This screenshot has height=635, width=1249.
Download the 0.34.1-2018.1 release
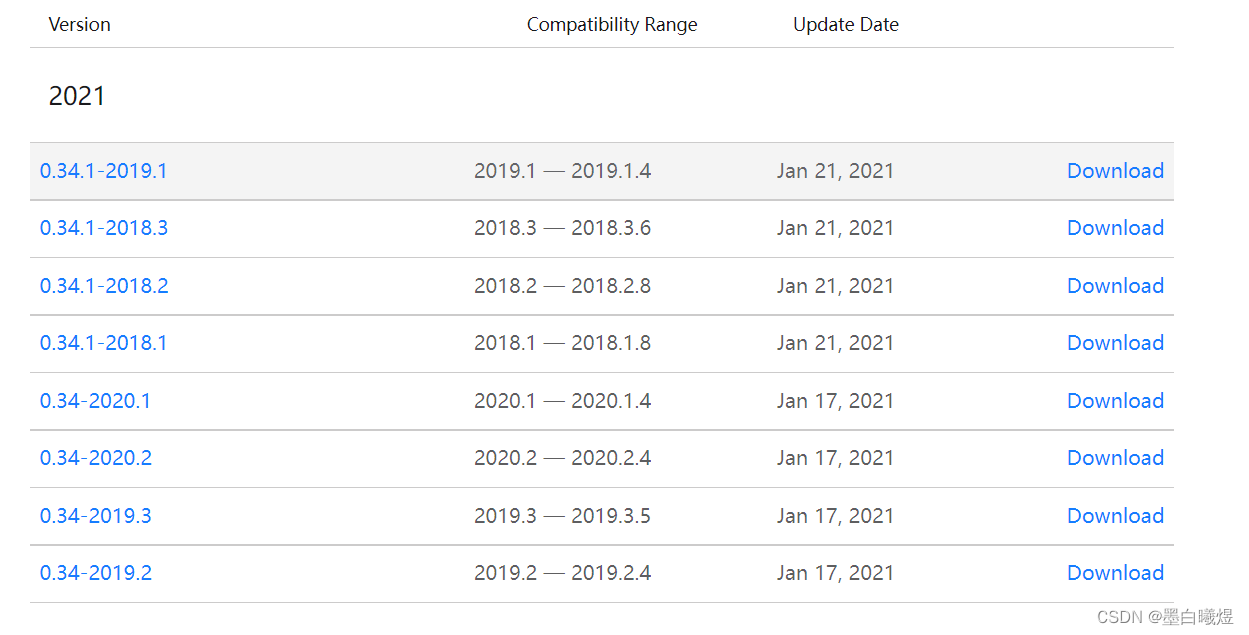1115,343
